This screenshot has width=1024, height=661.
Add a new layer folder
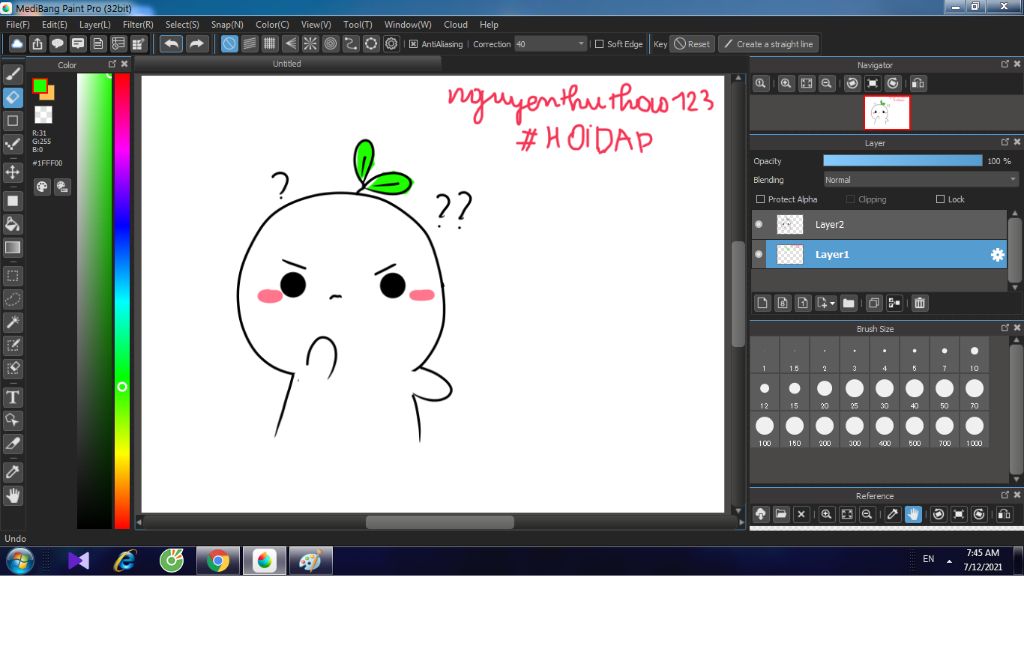tap(848, 303)
